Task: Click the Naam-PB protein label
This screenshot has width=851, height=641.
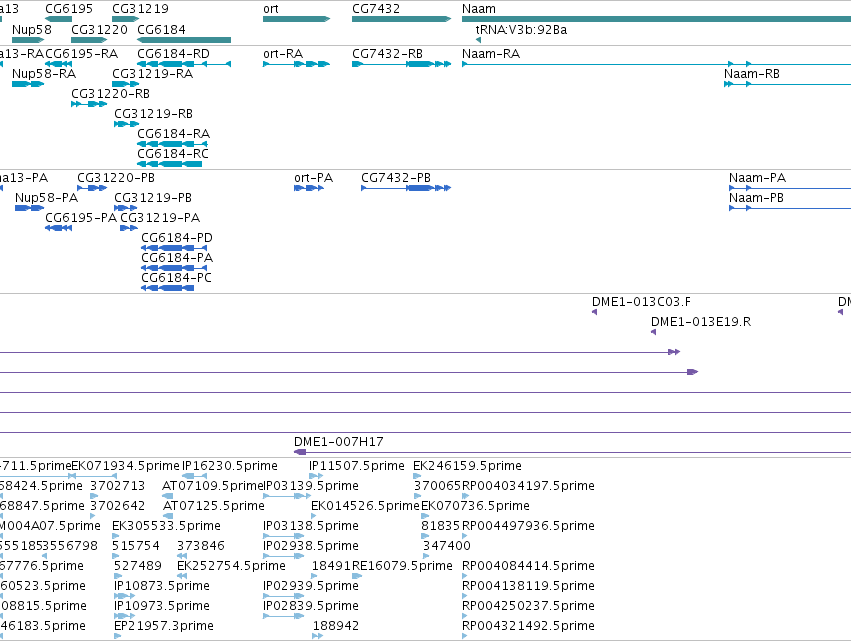Action: pyautogui.click(x=756, y=198)
